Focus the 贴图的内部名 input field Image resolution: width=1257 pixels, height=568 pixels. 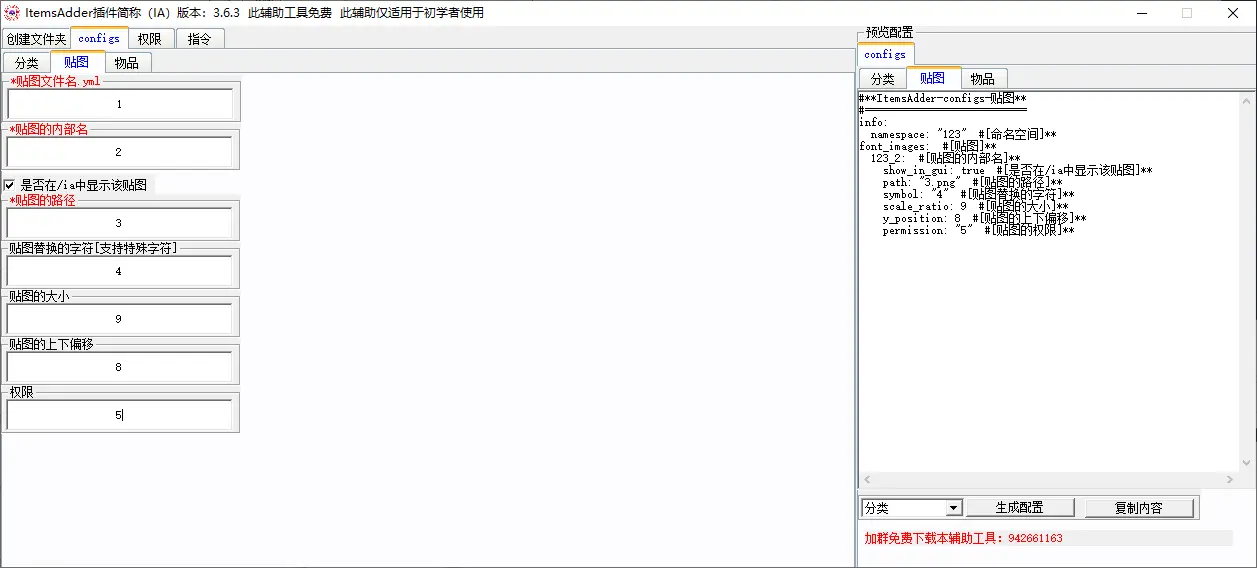coord(120,152)
